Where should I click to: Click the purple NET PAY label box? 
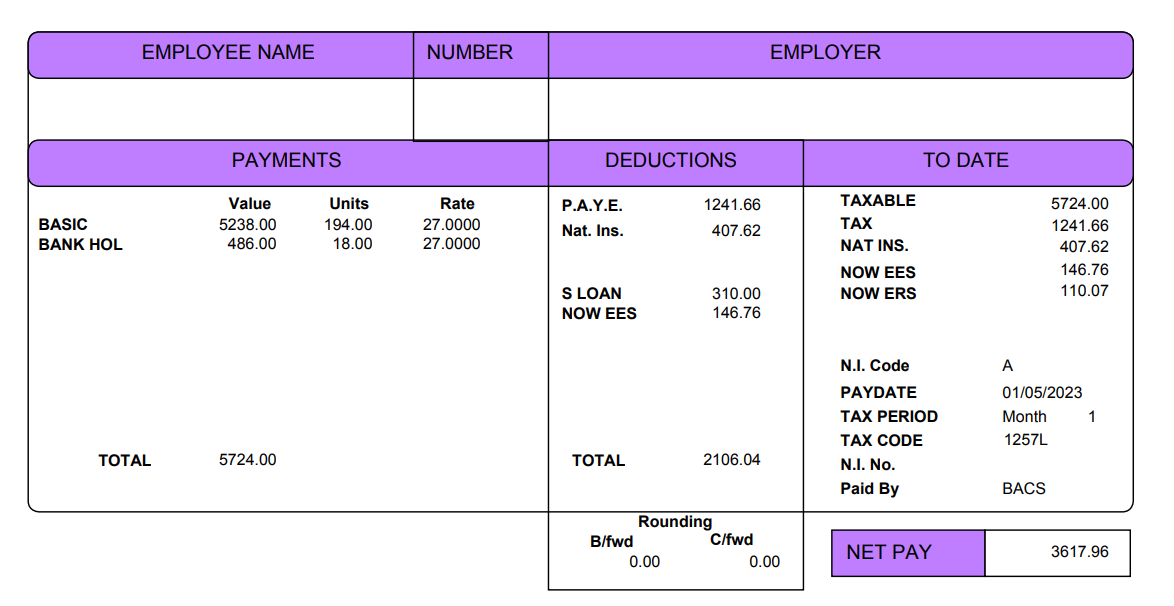pyautogui.click(x=908, y=553)
